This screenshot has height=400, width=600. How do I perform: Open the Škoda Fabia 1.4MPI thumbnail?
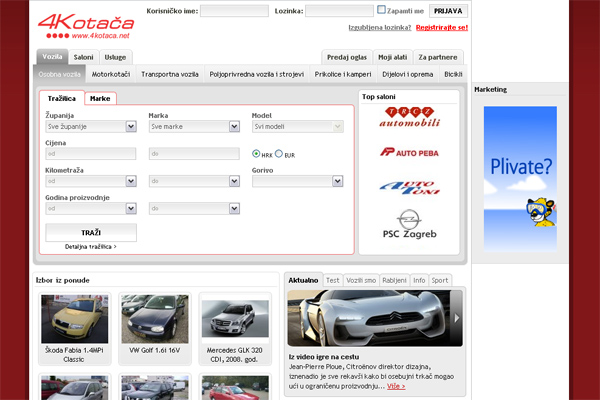coord(75,320)
